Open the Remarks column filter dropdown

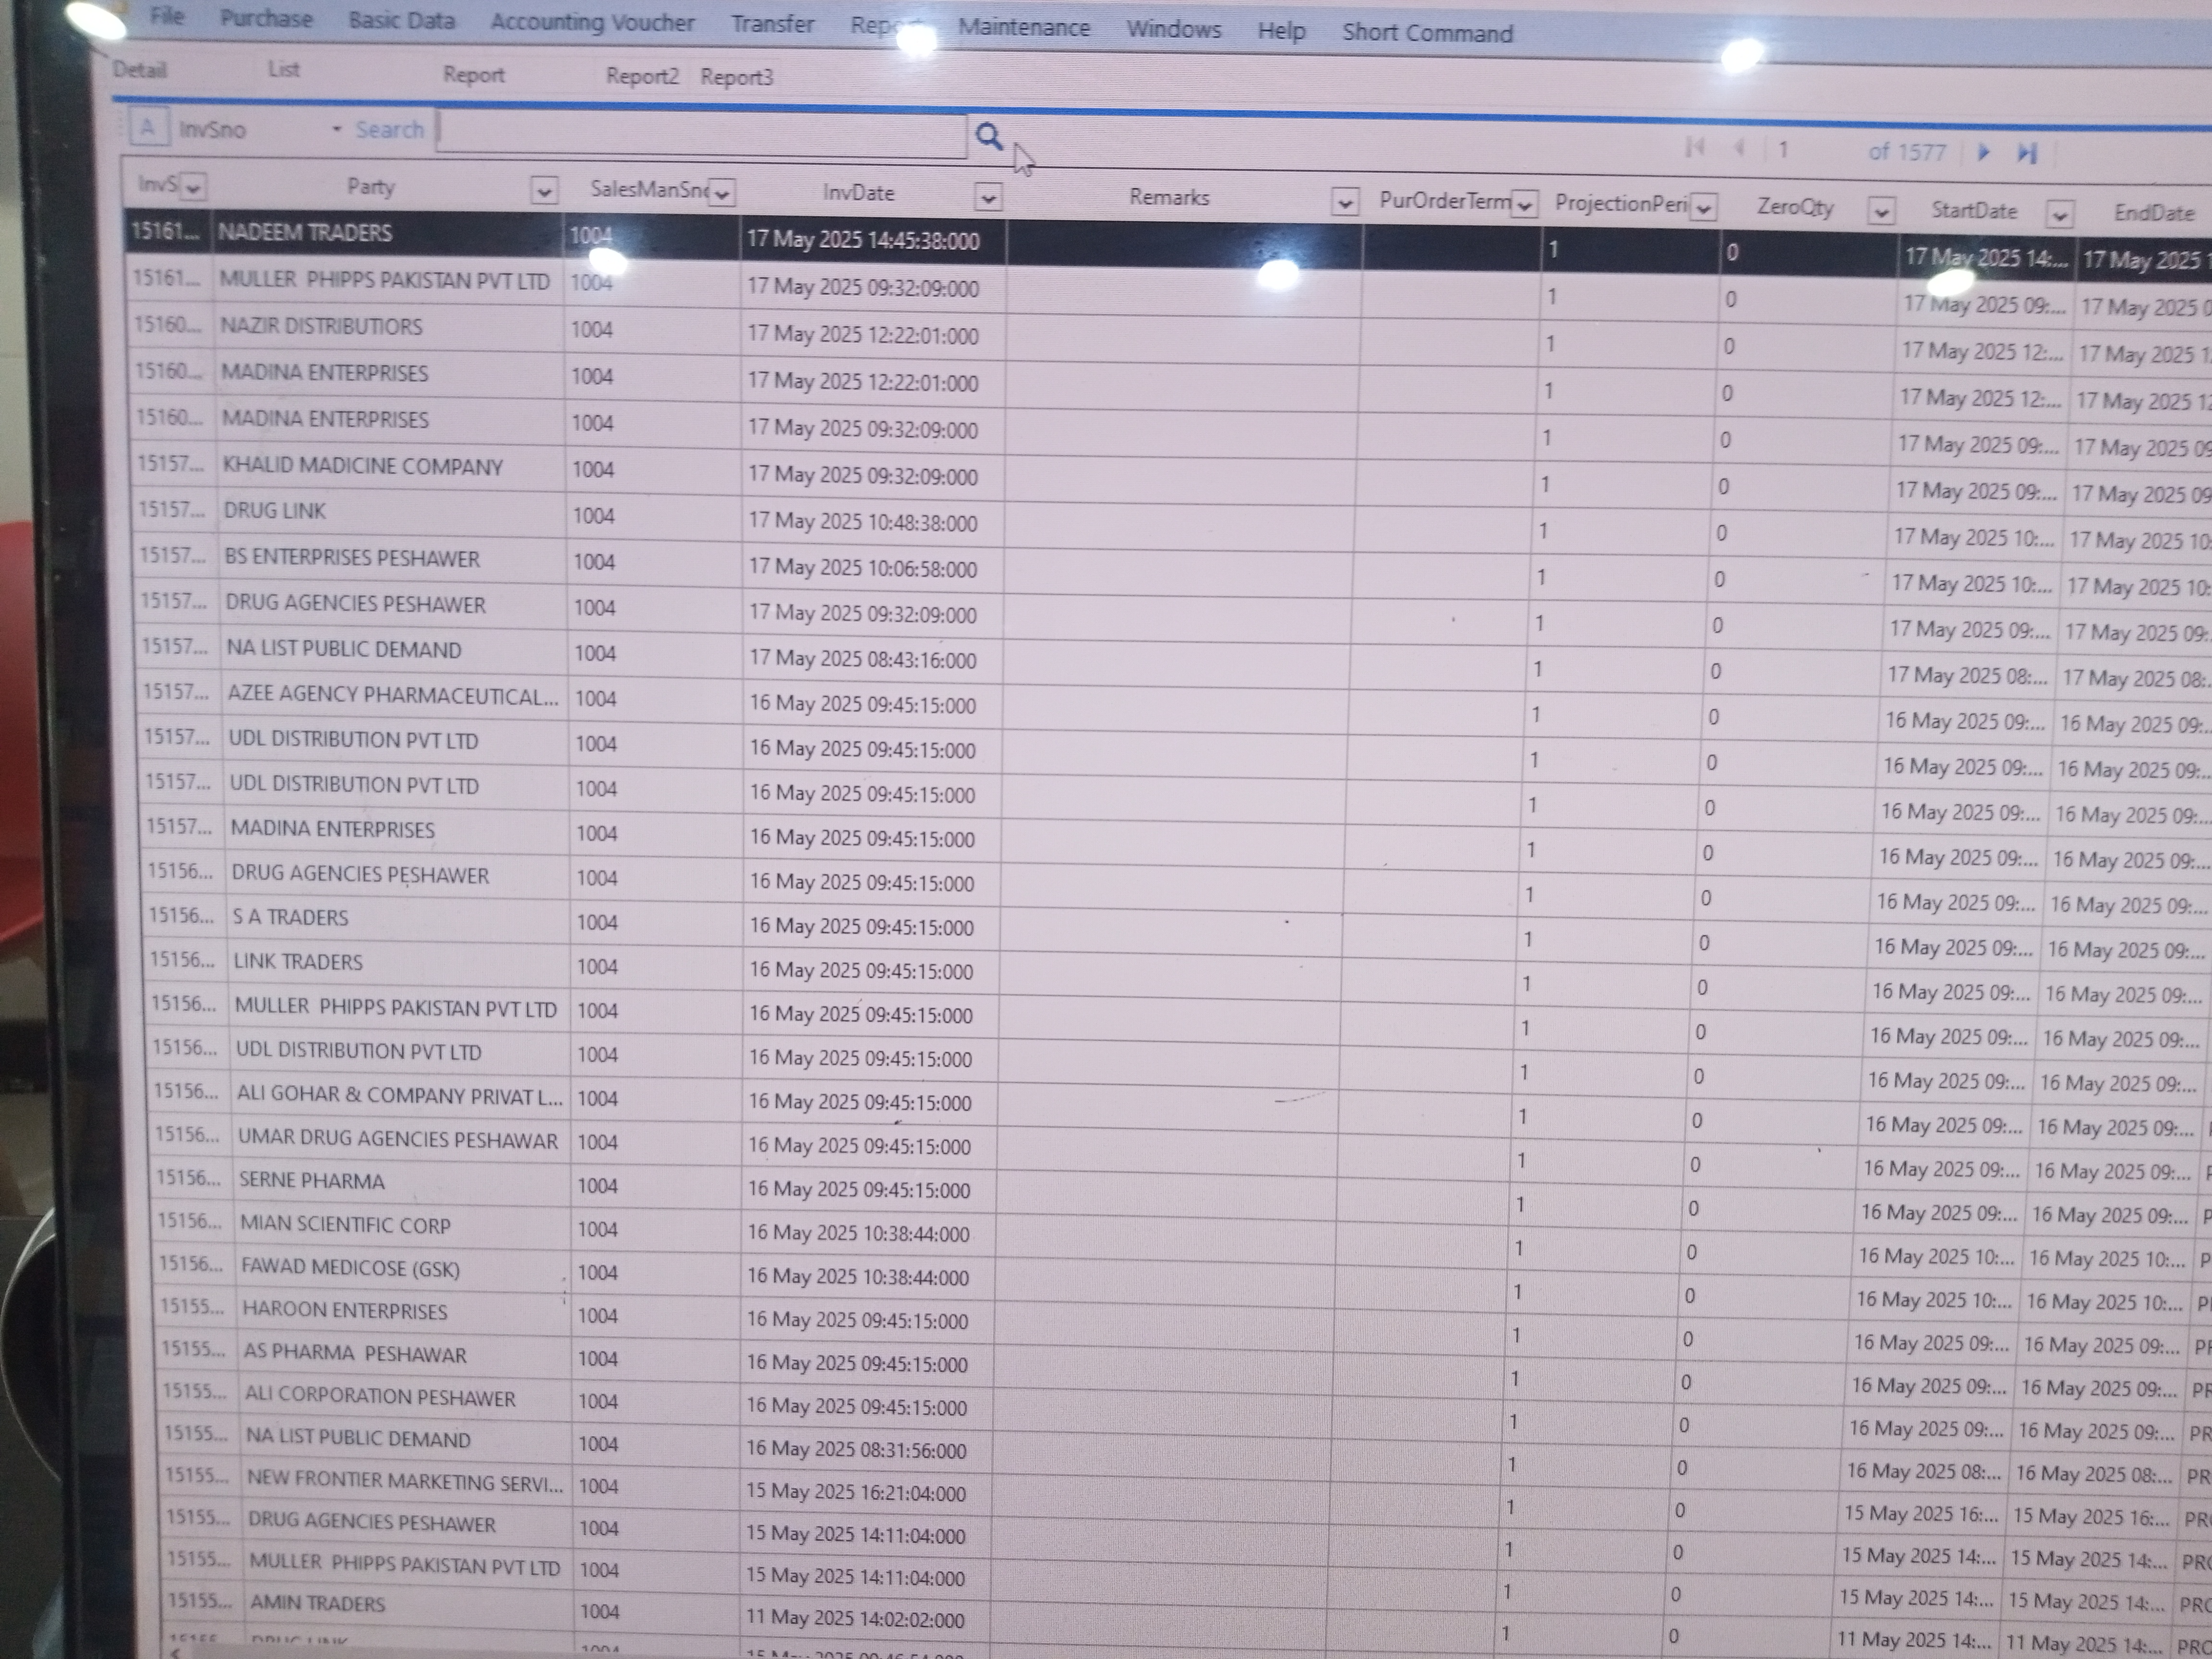[1345, 203]
